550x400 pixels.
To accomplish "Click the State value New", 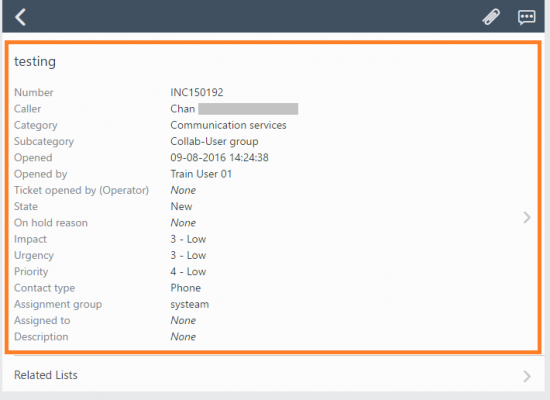I will 181,206.
